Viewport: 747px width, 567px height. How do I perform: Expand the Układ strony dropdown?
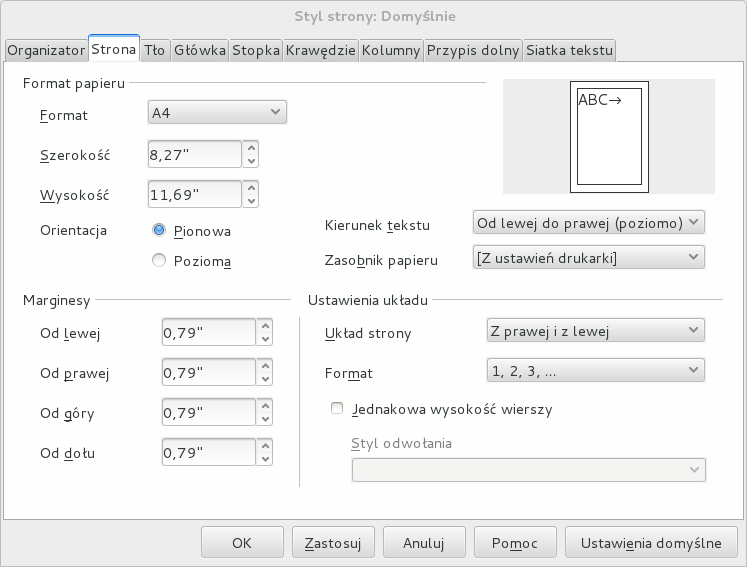click(595, 330)
